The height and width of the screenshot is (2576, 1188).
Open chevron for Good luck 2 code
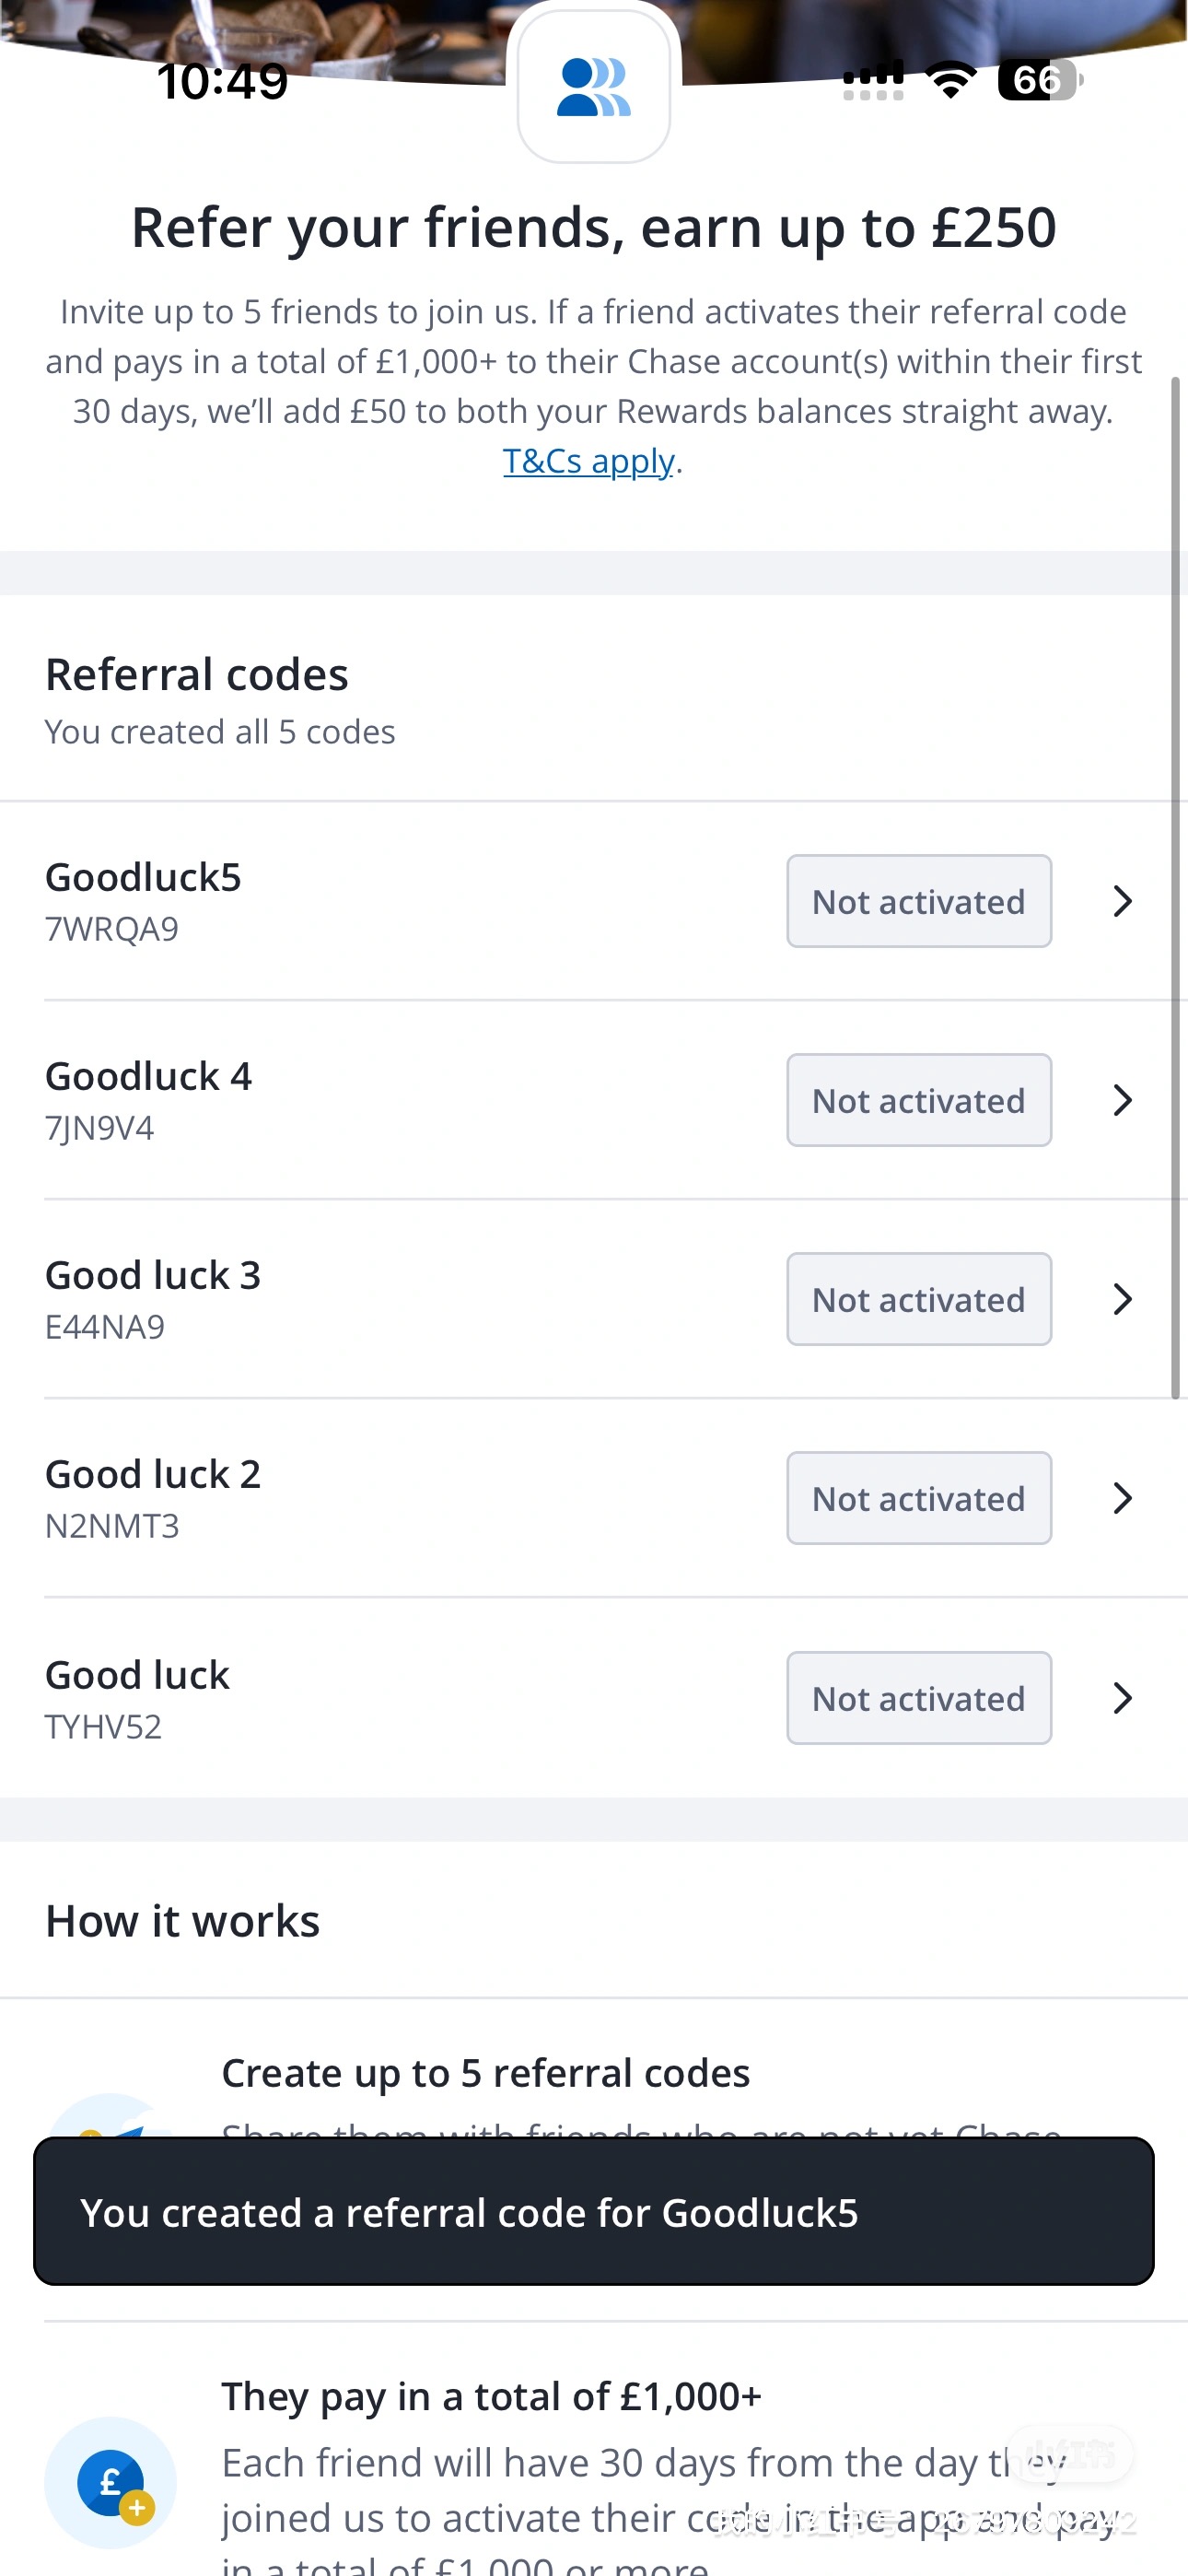click(x=1122, y=1498)
